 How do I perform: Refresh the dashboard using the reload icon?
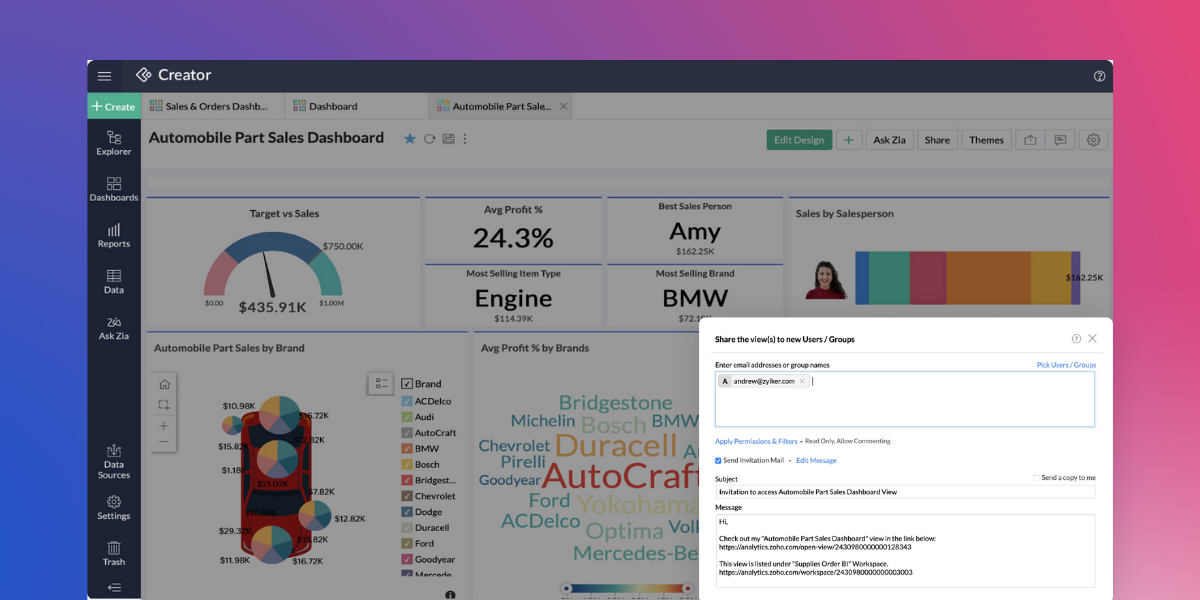tap(429, 139)
